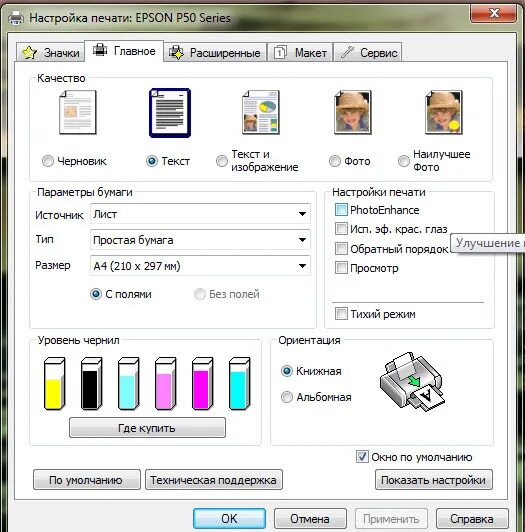
Task: Open the Макет layout tab
Action: [300, 53]
